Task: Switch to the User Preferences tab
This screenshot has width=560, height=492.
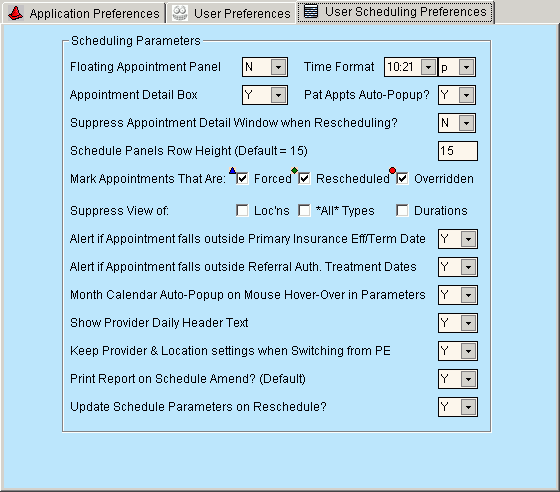Action: pos(231,13)
